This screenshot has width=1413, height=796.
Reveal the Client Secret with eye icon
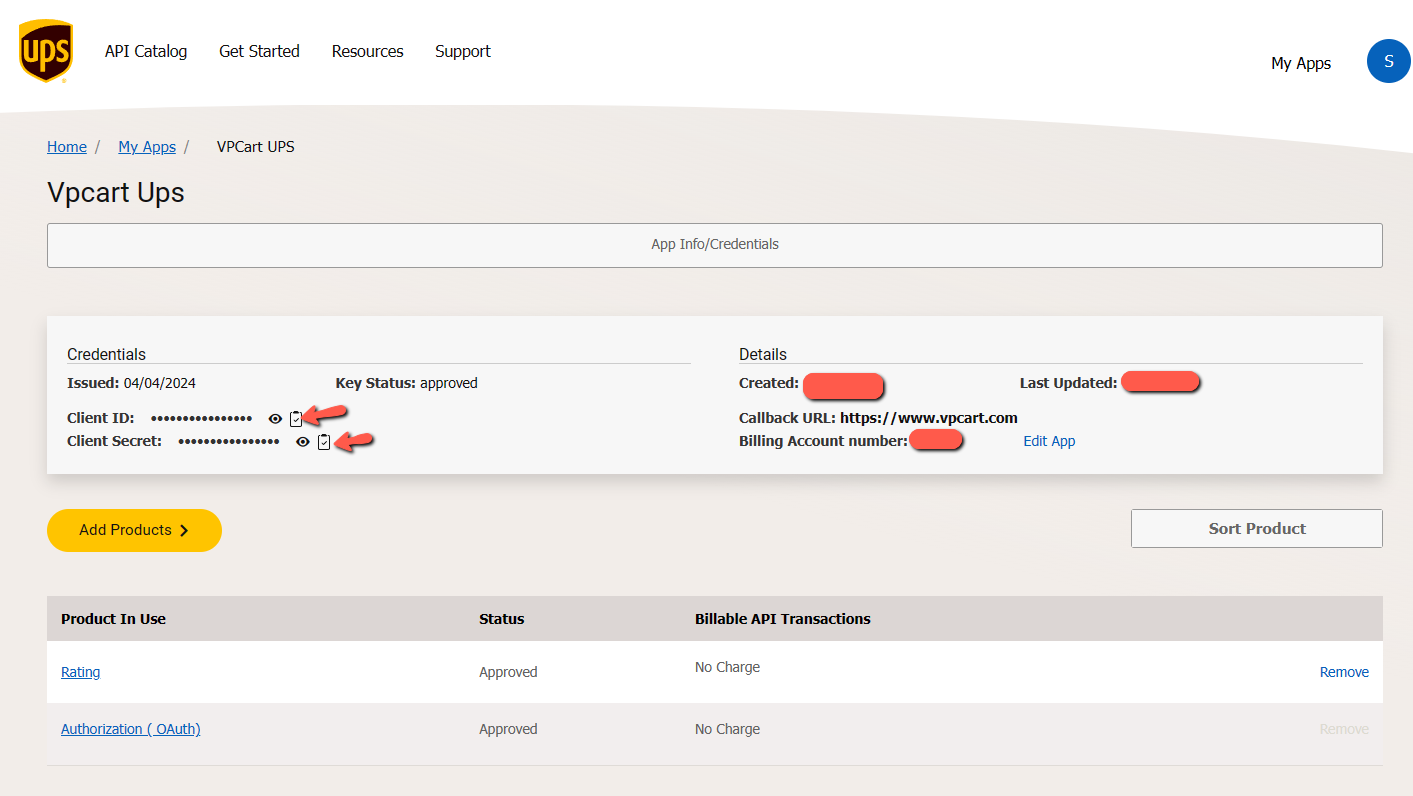pos(302,442)
